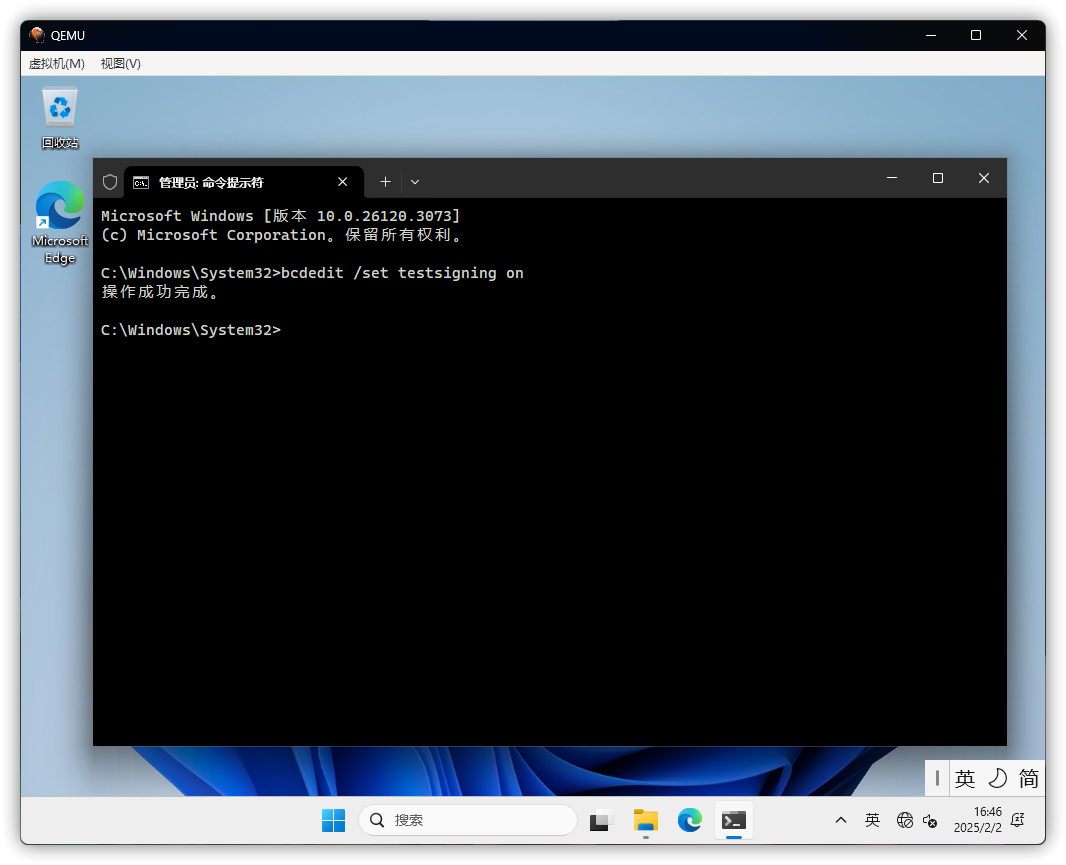
Task: Open the notification bell in the taskbar
Action: pyautogui.click(x=1018, y=820)
